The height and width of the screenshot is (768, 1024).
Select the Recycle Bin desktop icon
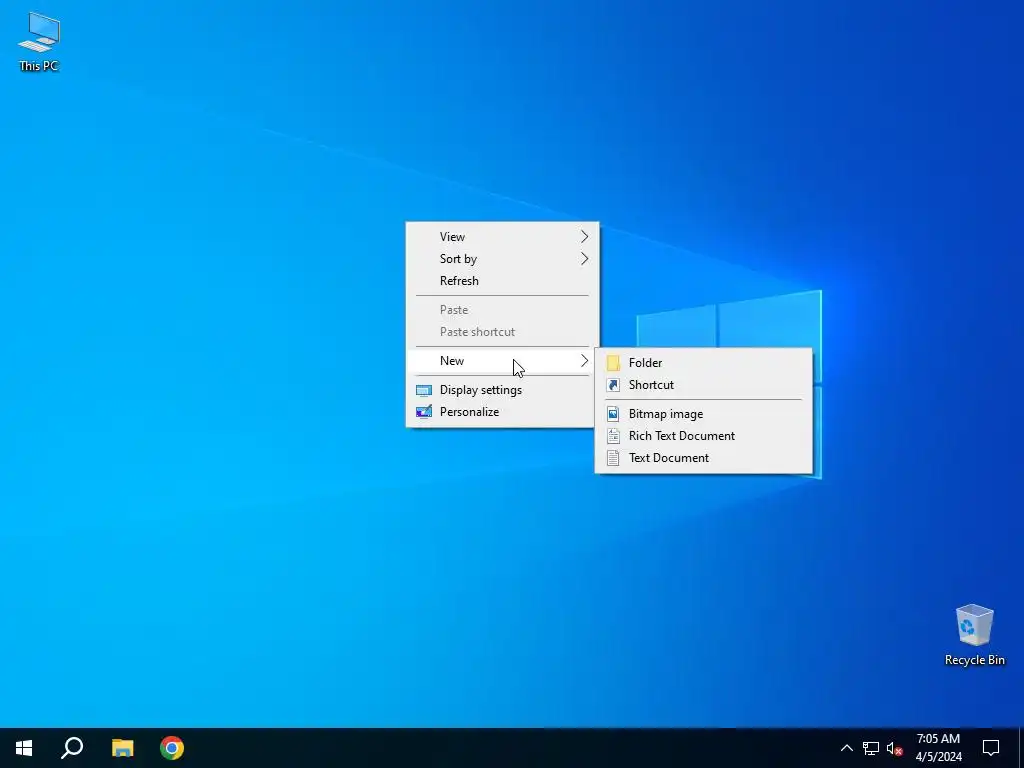[x=974, y=635]
